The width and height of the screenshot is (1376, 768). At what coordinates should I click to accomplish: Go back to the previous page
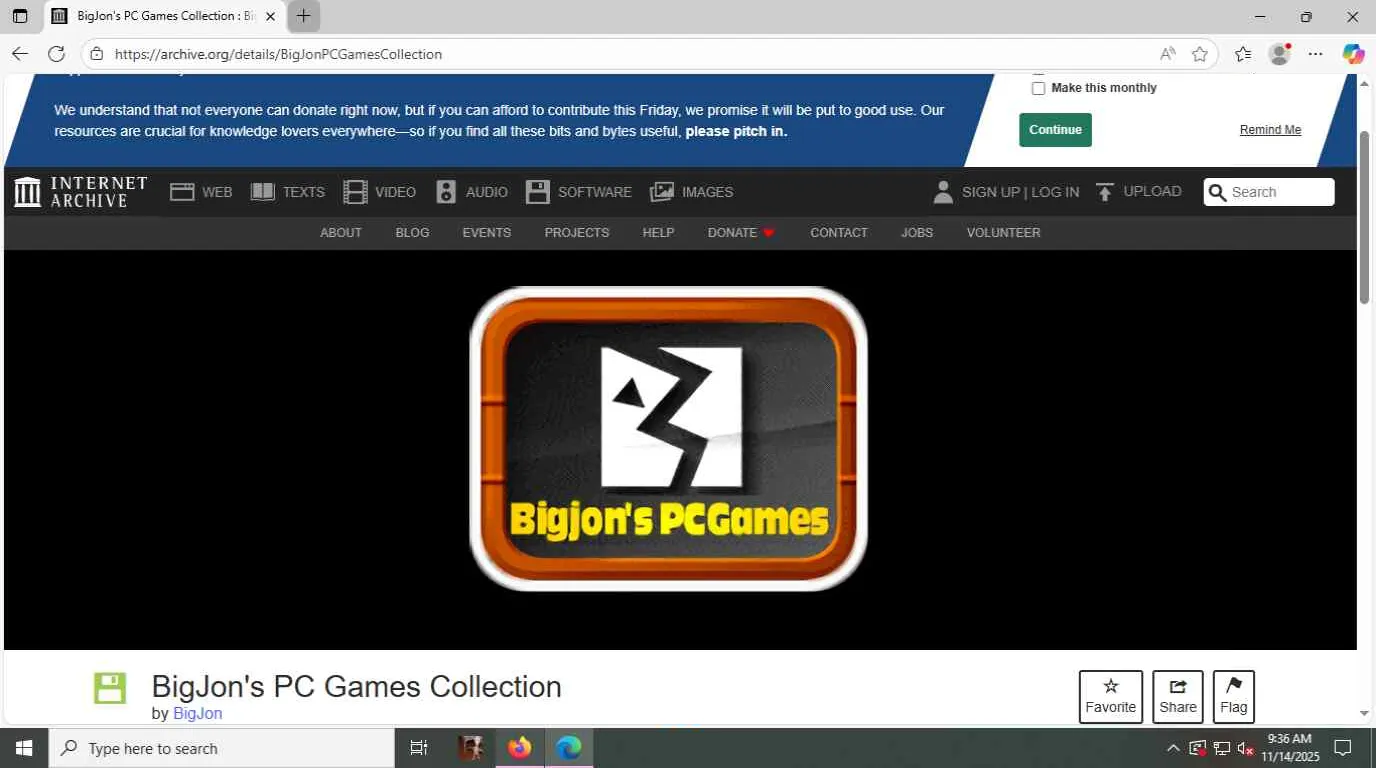(20, 54)
